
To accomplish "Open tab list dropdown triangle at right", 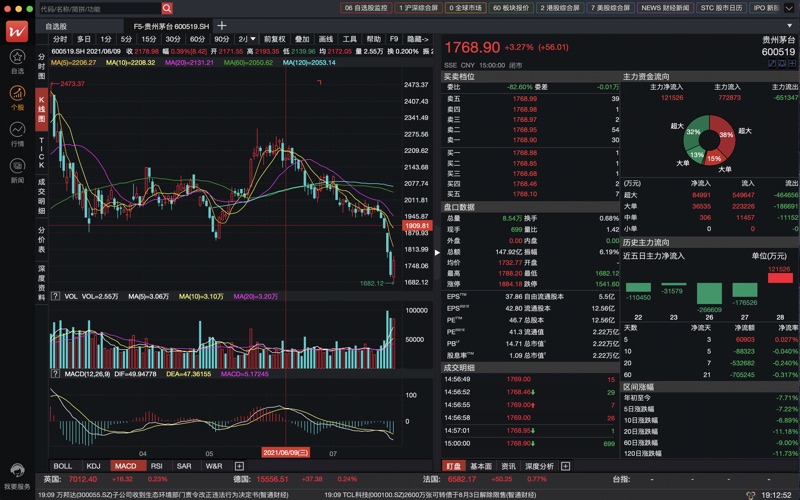I will 790,26.
